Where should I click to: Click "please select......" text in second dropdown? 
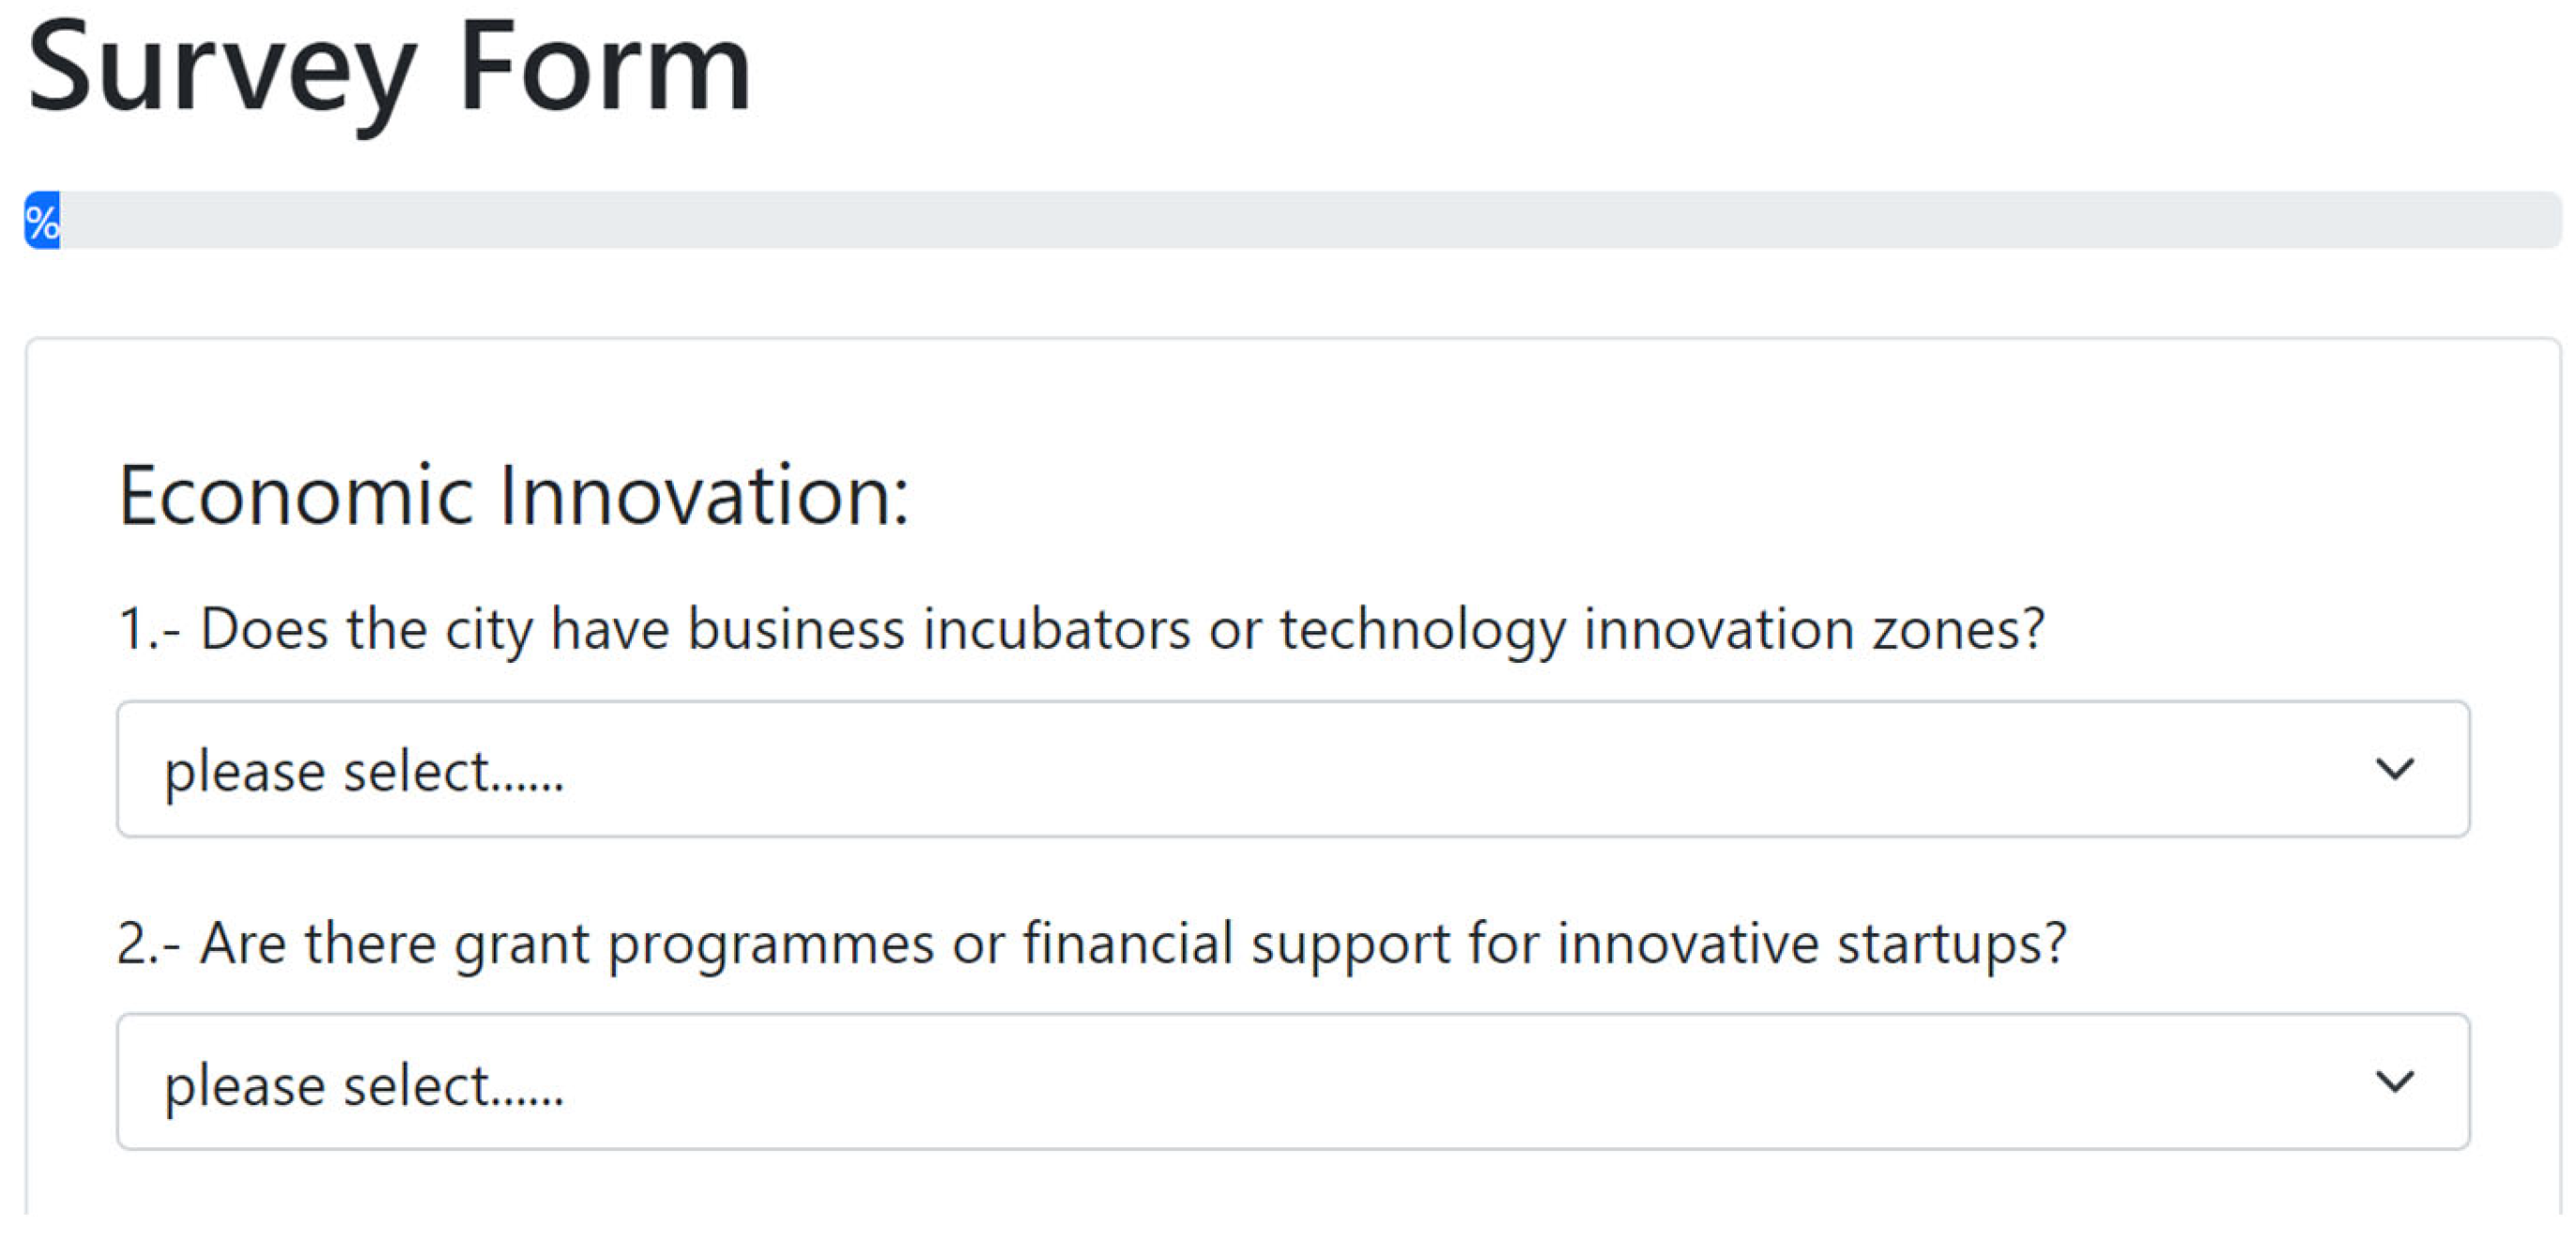pyautogui.click(x=364, y=1086)
